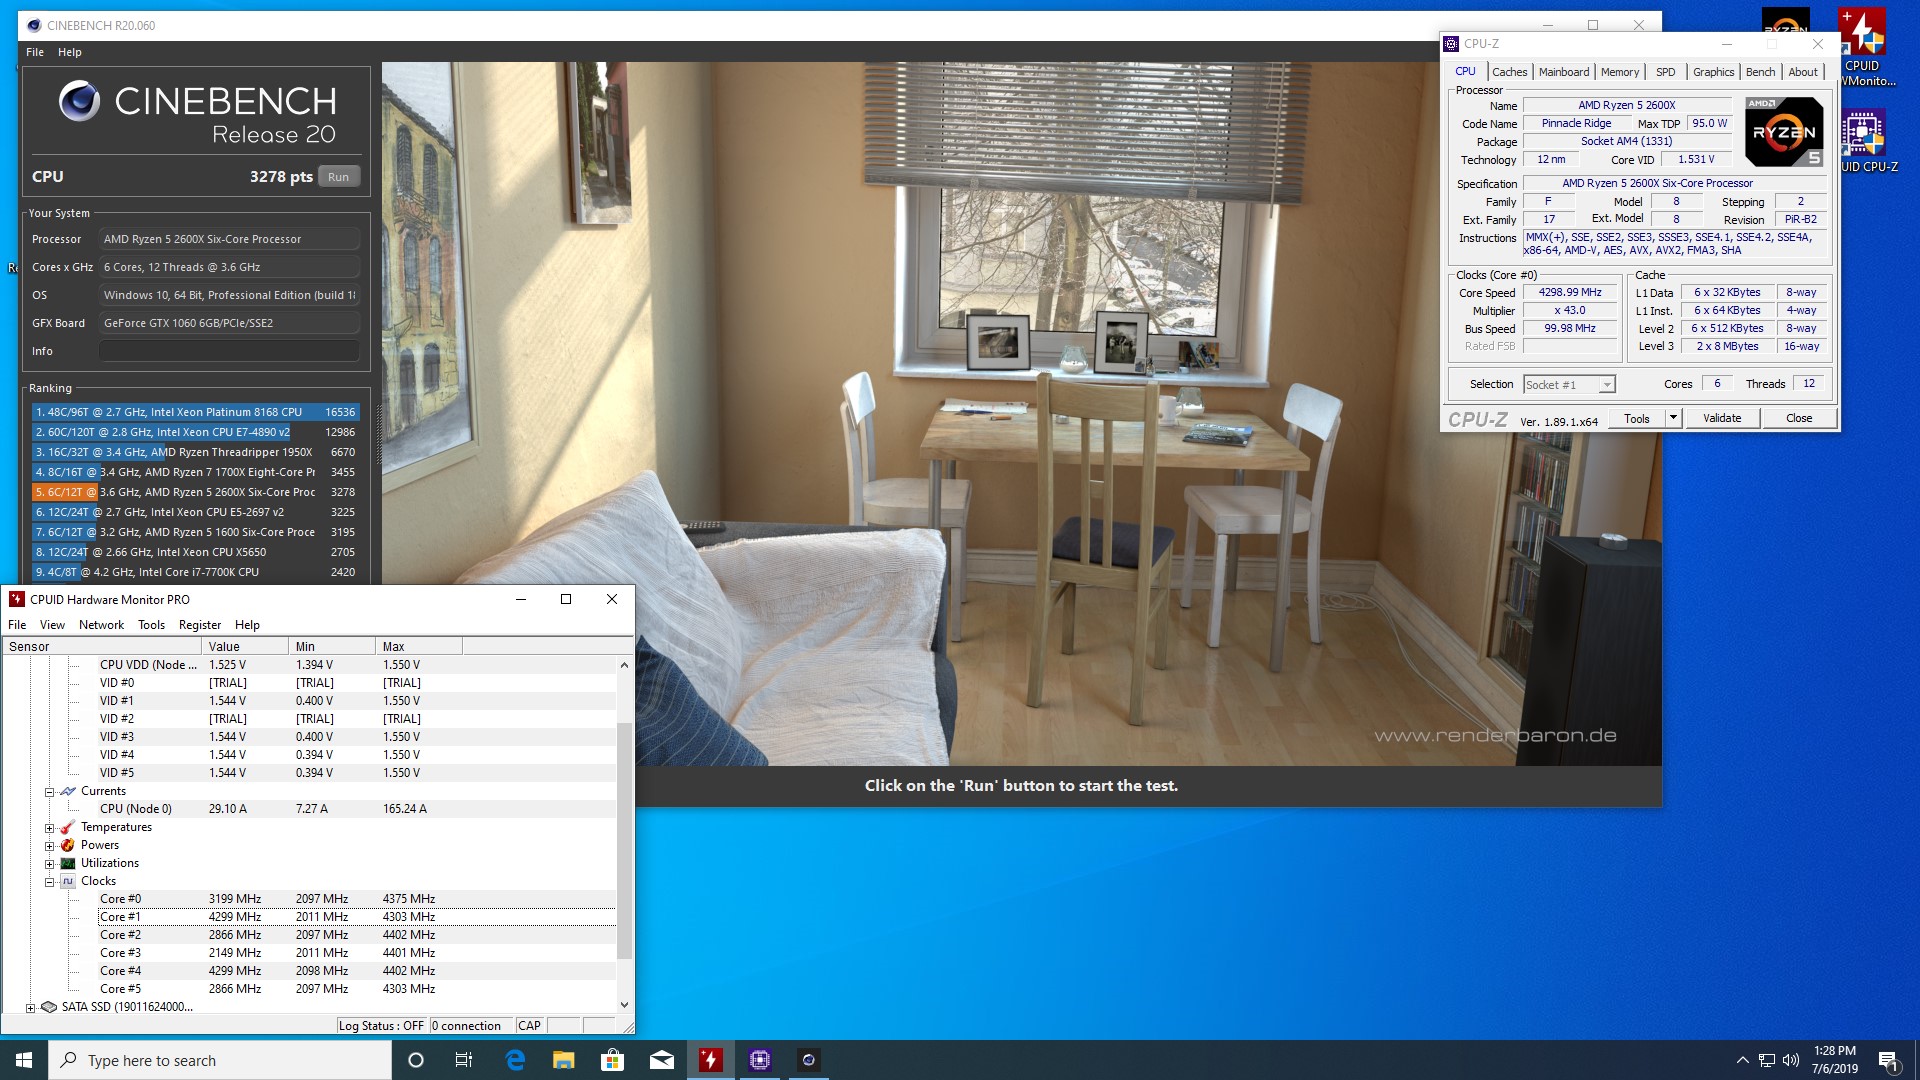This screenshot has width=1920, height=1080.
Task: Run the Cinebench CPU test
Action: pos(339,177)
